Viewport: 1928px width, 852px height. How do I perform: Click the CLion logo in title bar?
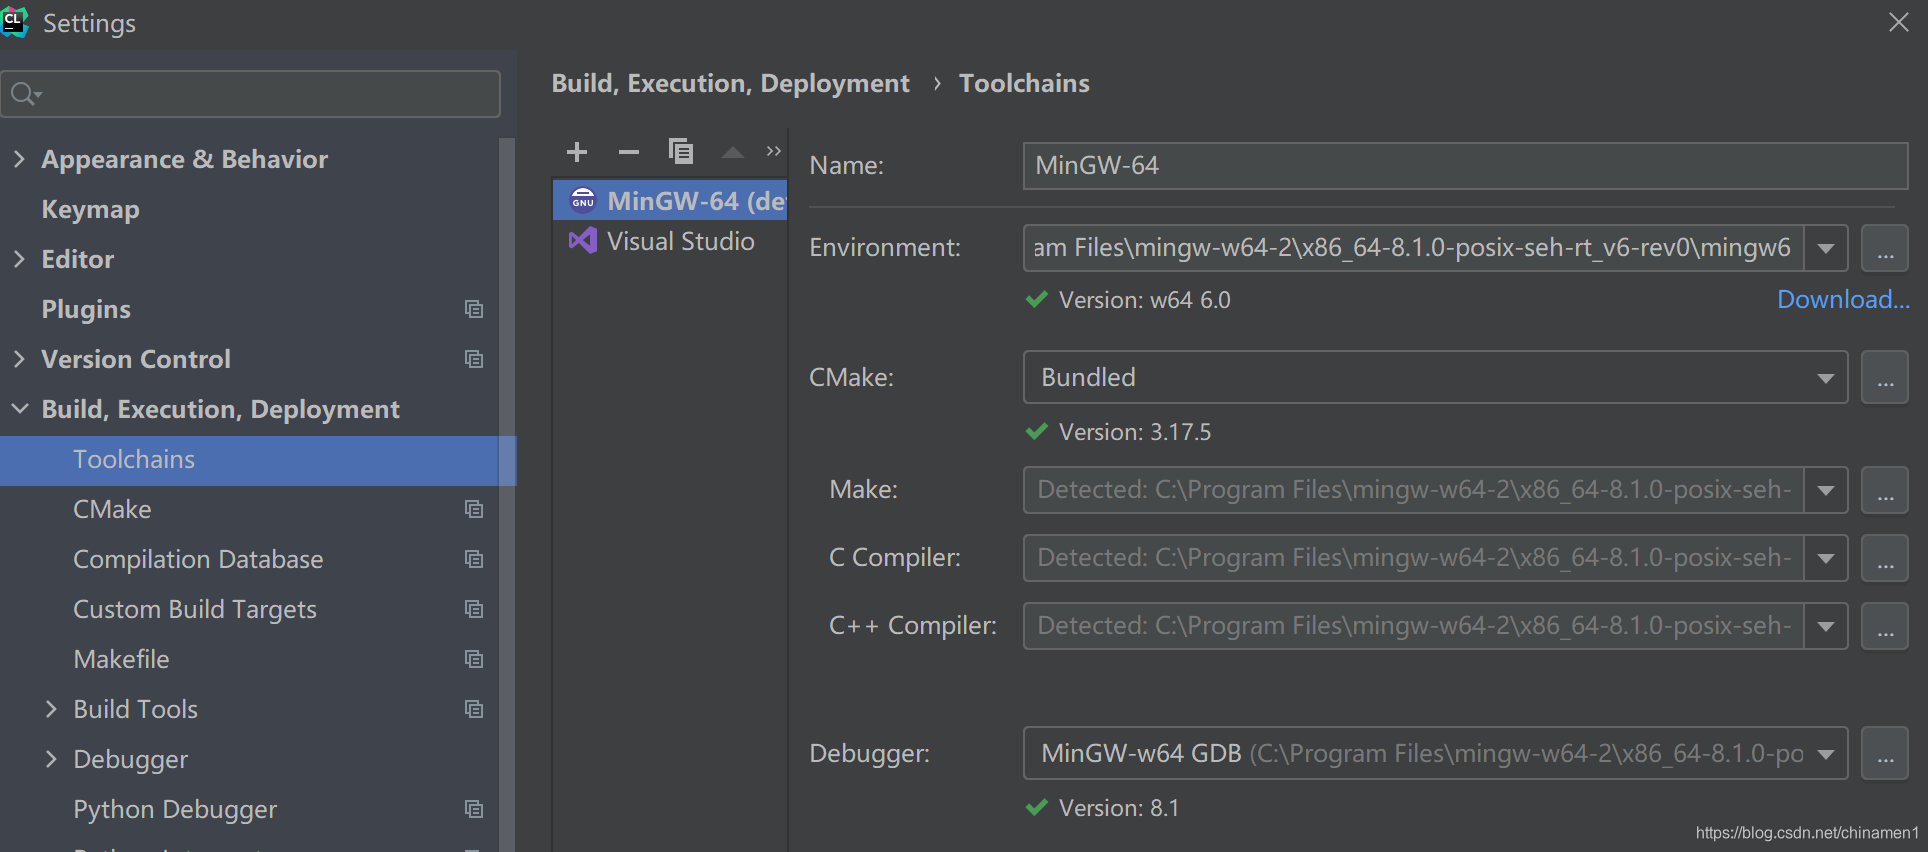coord(14,22)
